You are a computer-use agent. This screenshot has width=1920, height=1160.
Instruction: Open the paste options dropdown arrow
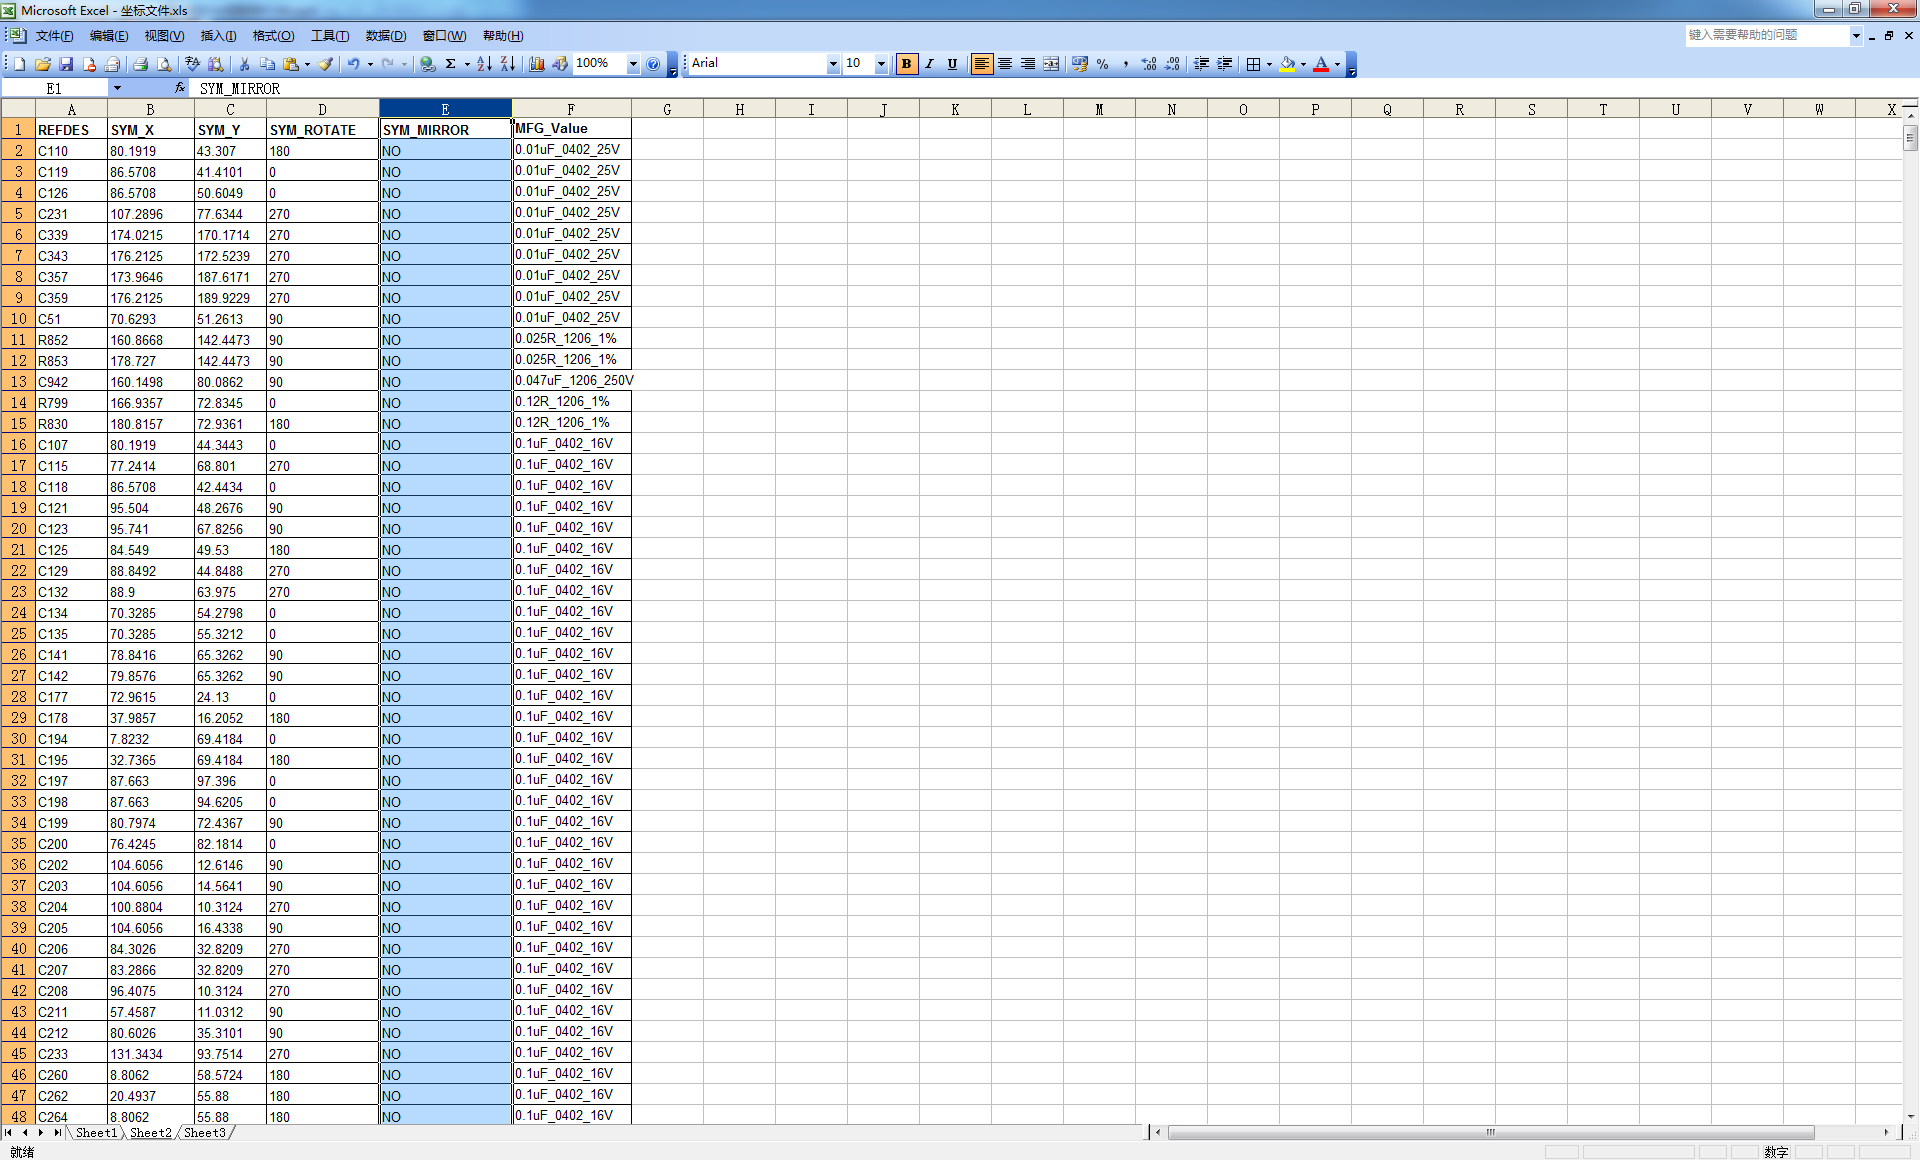307,64
